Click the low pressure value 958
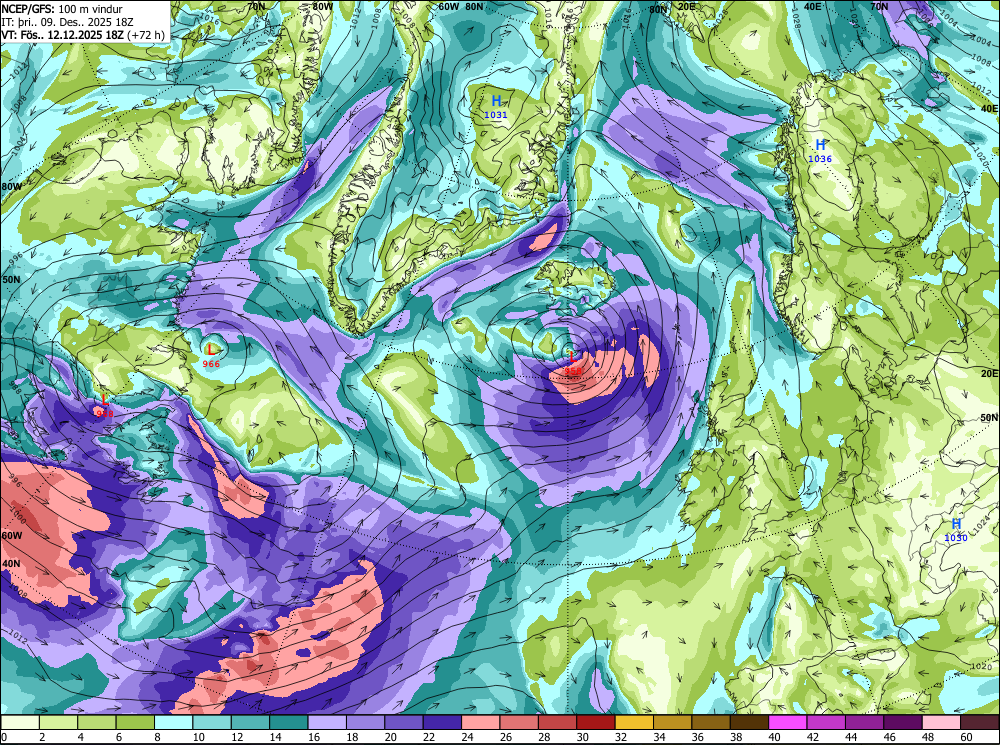 (573, 371)
